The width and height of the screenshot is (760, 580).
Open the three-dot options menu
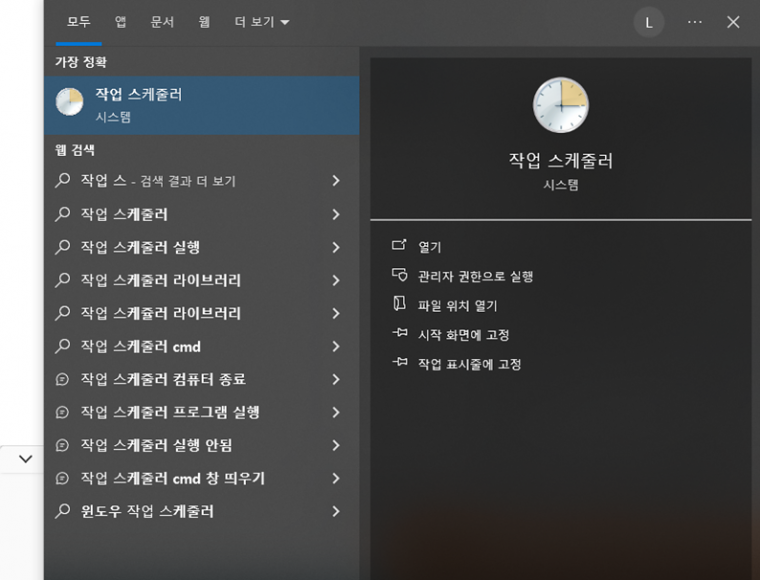695,22
